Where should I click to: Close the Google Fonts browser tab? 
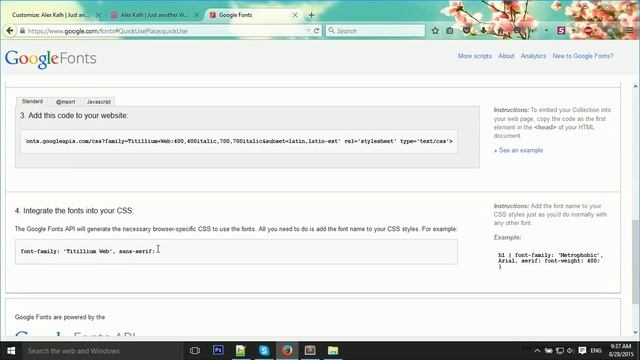pos(295,15)
